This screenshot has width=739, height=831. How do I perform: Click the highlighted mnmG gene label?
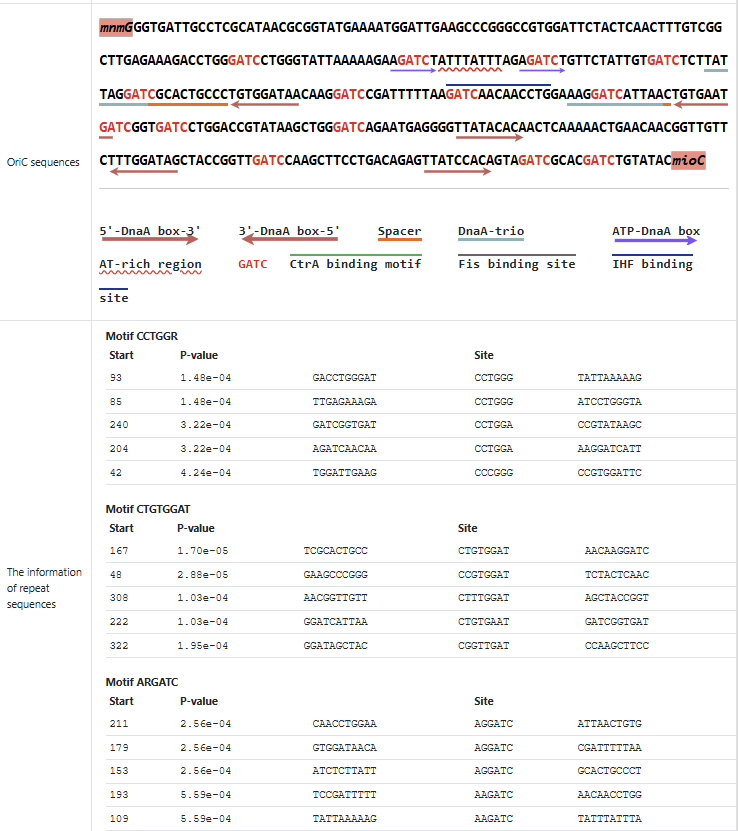point(116,28)
